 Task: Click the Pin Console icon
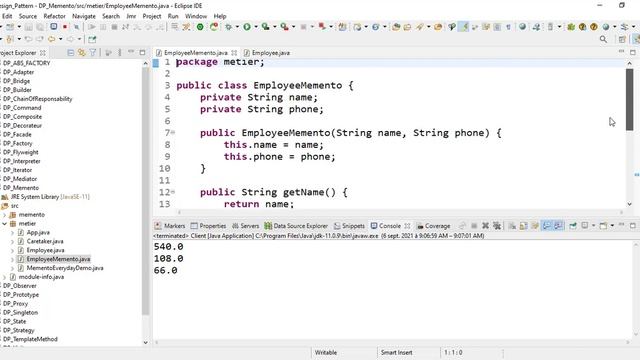(573, 226)
